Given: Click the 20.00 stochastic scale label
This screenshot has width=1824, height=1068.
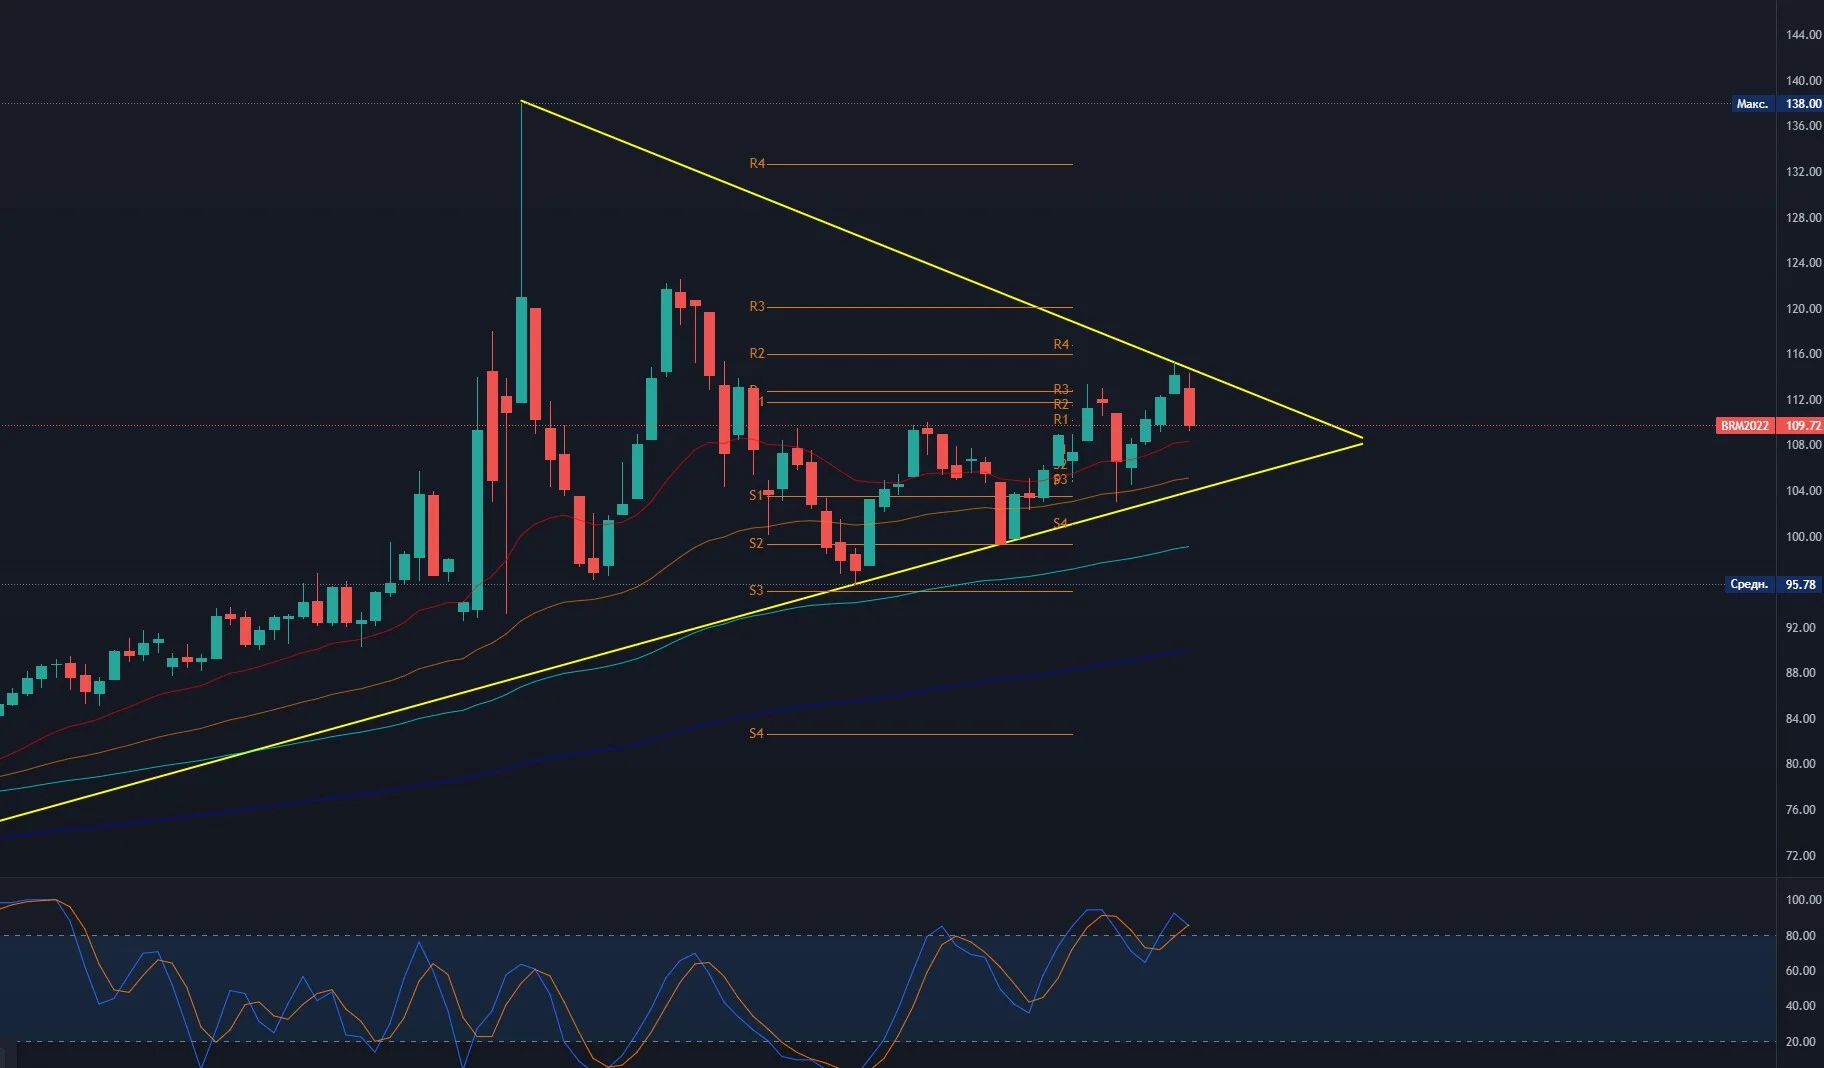Looking at the screenshot, I should coord(1801,1042).
